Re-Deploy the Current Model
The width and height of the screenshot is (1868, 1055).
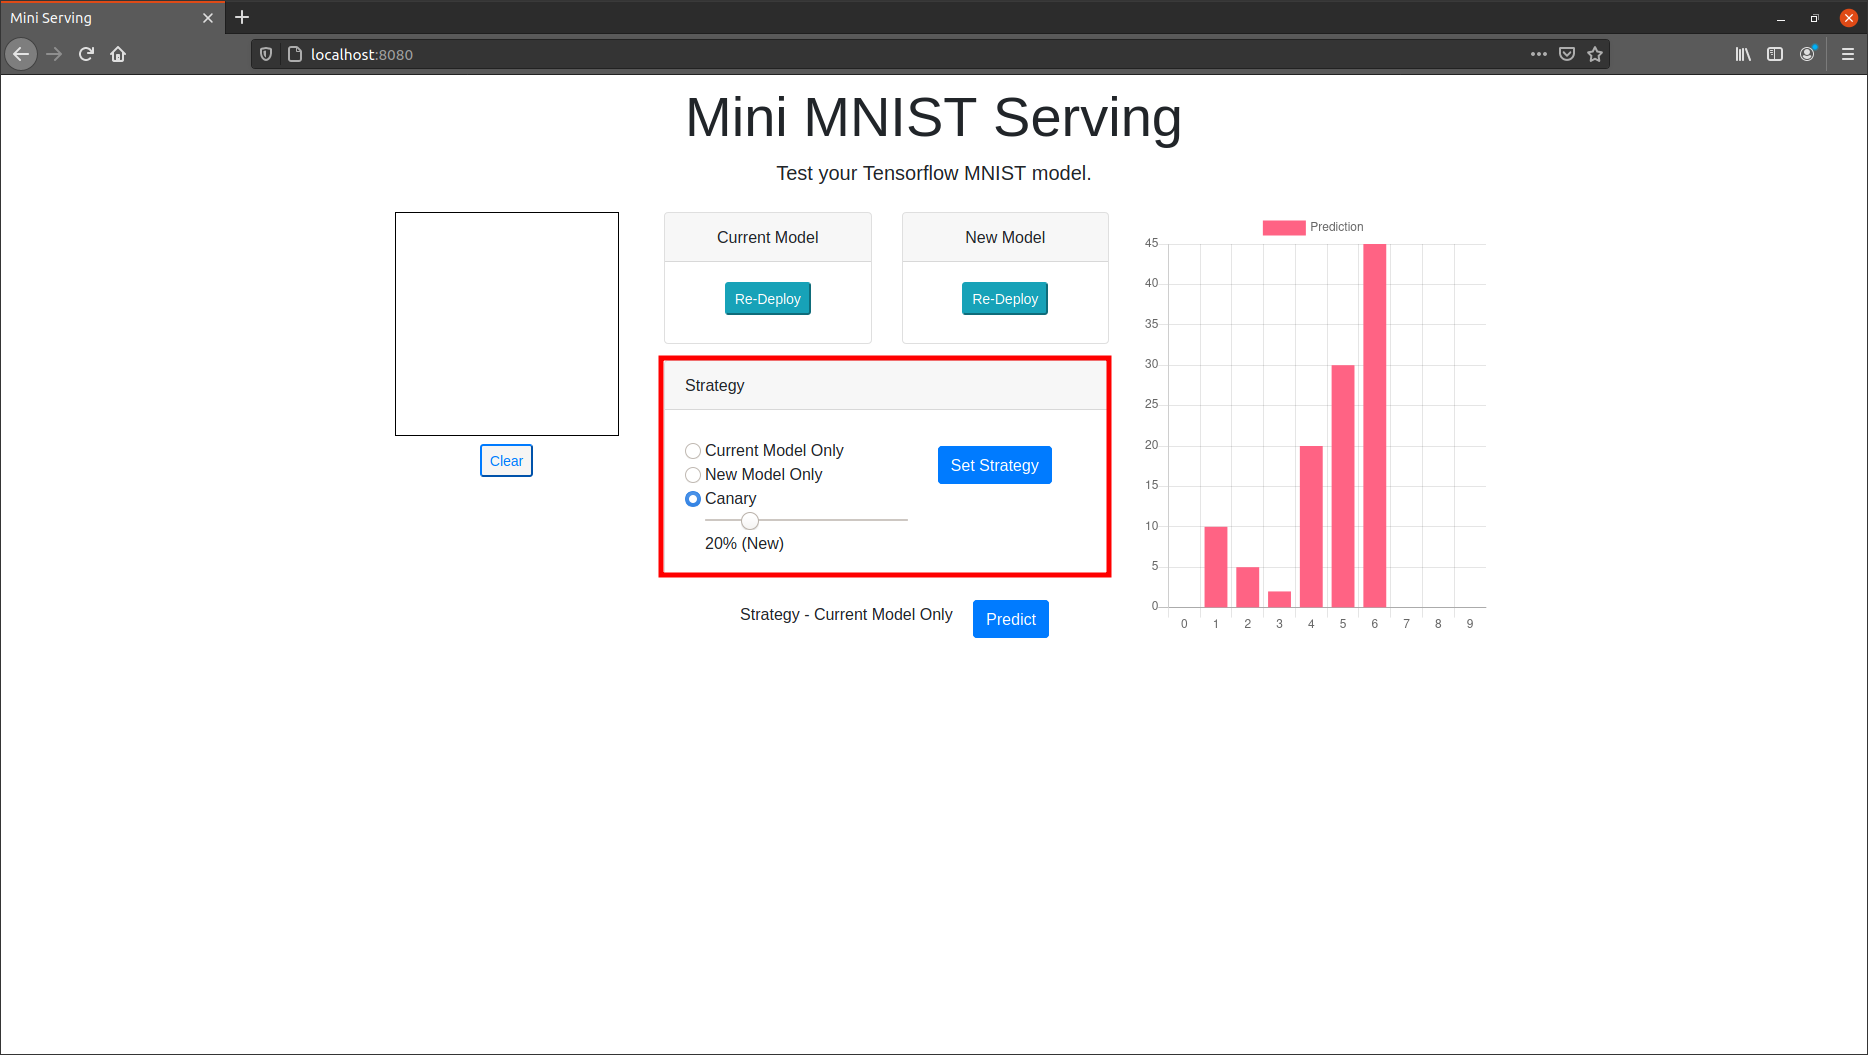tap(768, 299)
